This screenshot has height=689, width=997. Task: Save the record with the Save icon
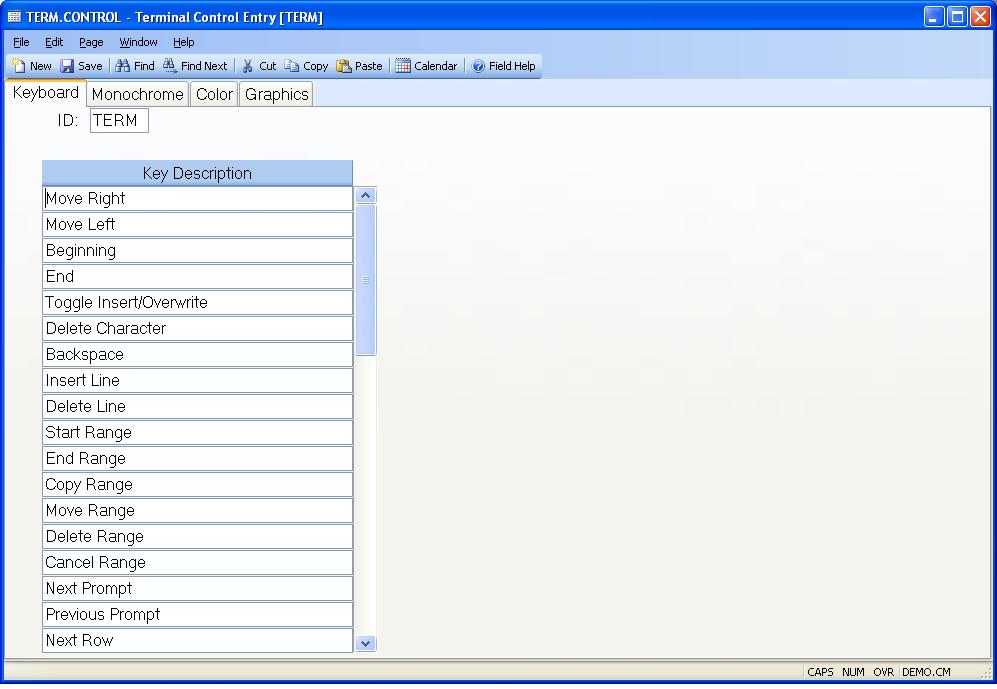[68, 66]
